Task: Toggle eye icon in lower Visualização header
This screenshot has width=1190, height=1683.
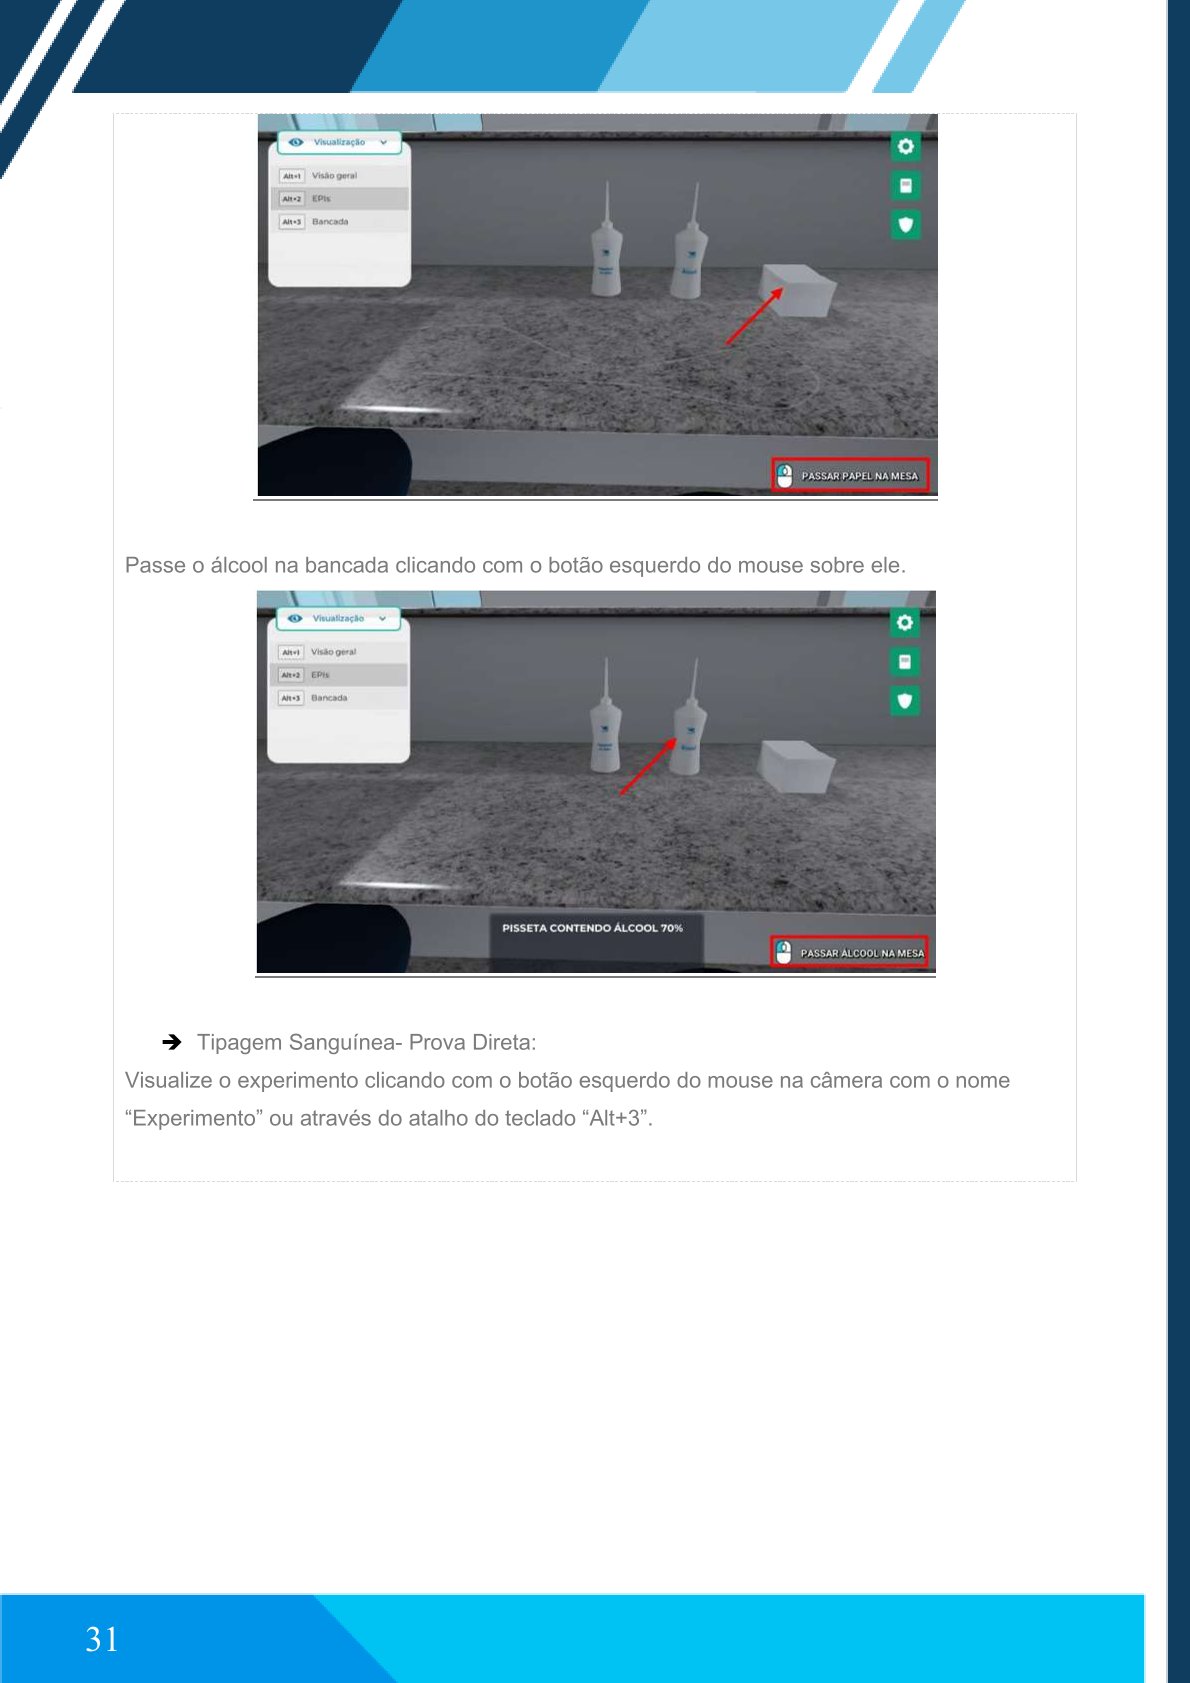Action: [295, 619]
